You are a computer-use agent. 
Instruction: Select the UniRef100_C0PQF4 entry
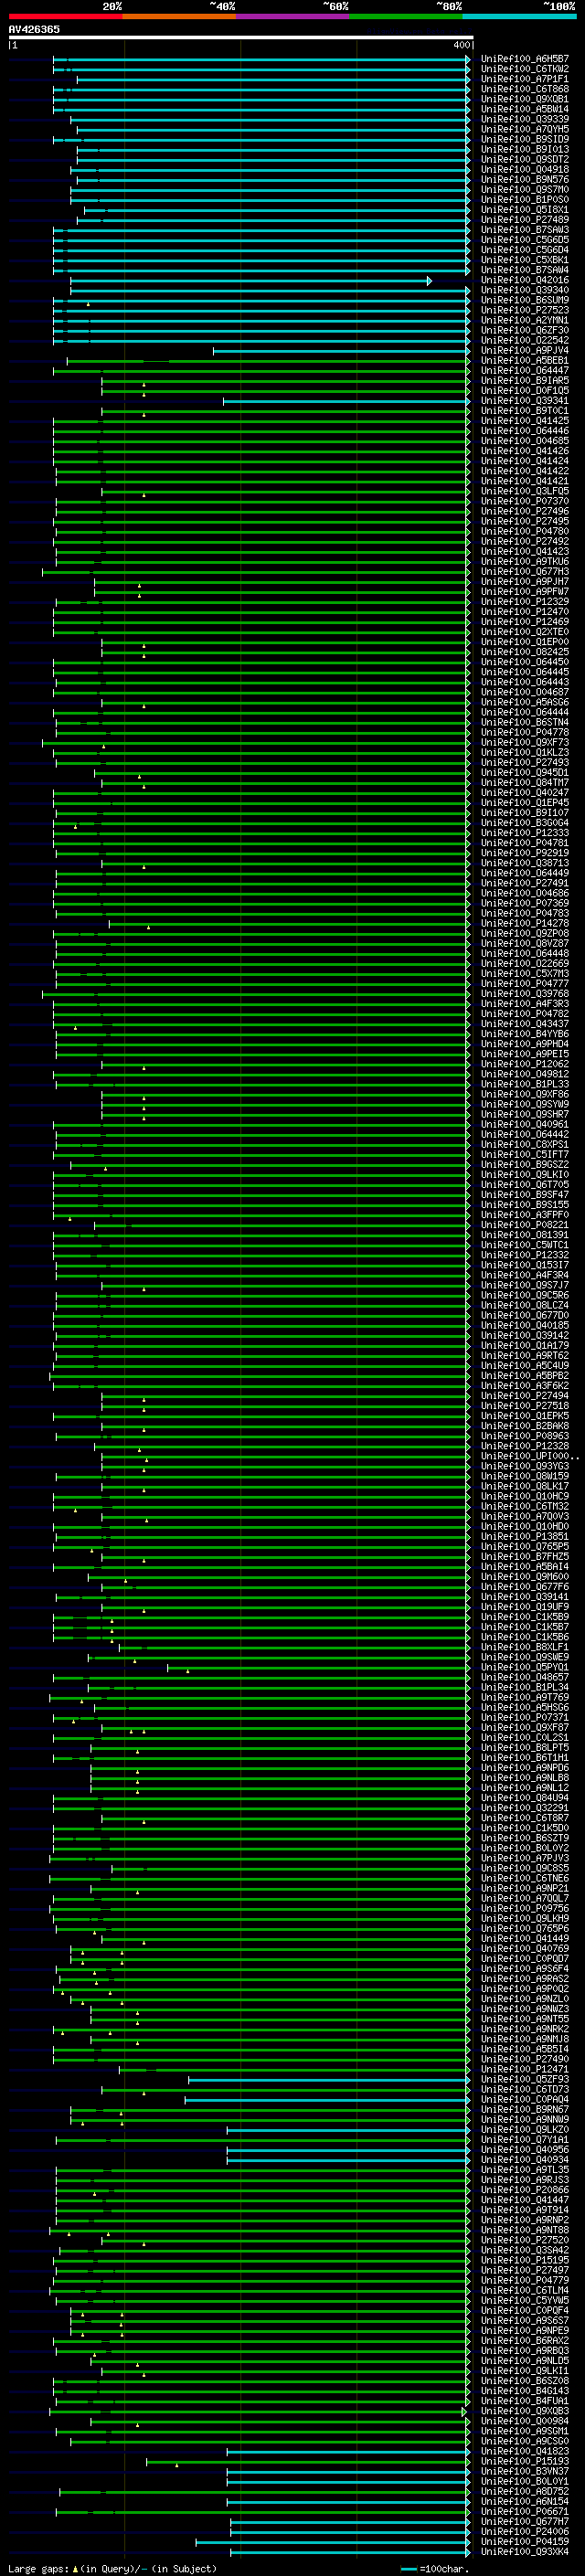pyautogui.click(x=525, y=2310)
